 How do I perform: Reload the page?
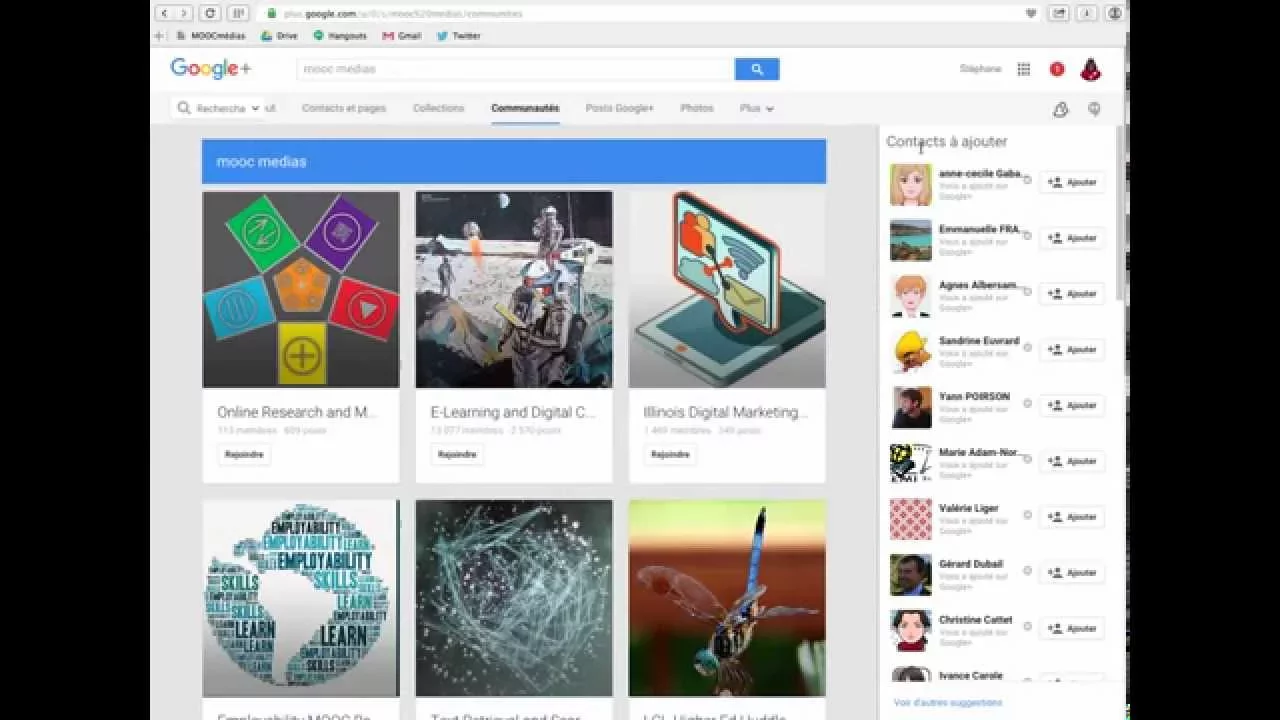click(210, 13)
